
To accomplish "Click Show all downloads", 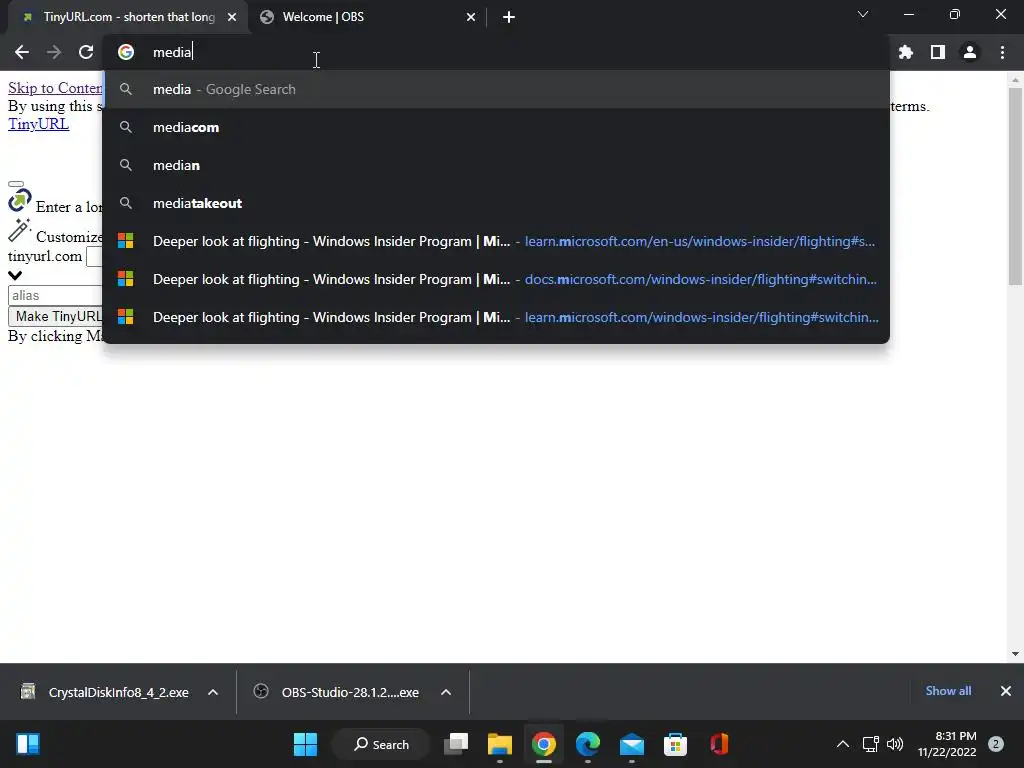I will pyautogui.click(x=948, y=691).
